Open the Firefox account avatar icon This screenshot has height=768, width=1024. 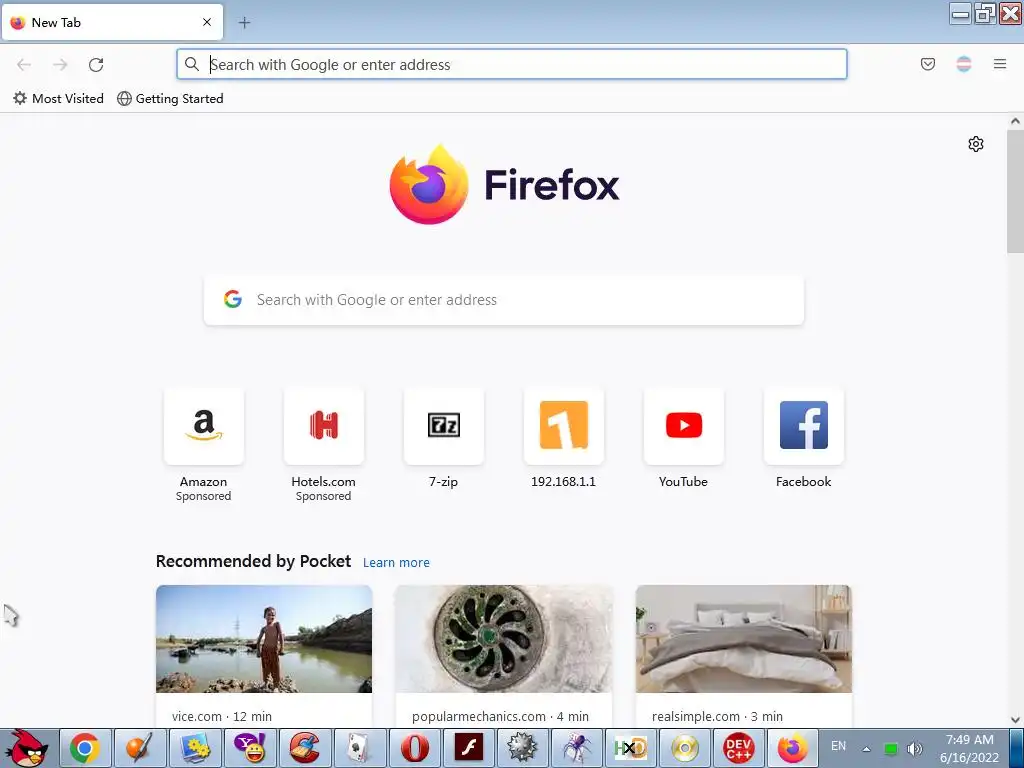click(964, 64)
